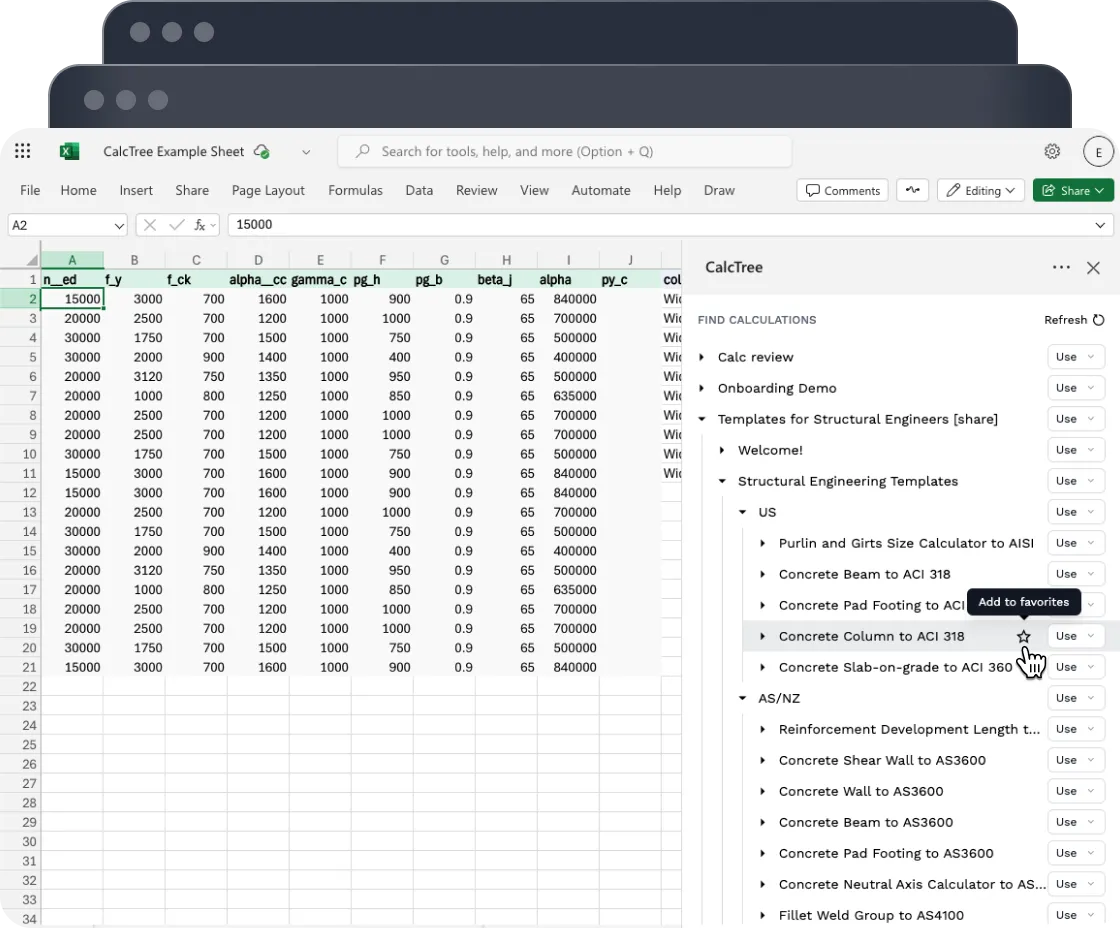Select cell A2 containing 15000
Image resolution: width=1120 pixels, height=928 pixels.
(72, 299)
